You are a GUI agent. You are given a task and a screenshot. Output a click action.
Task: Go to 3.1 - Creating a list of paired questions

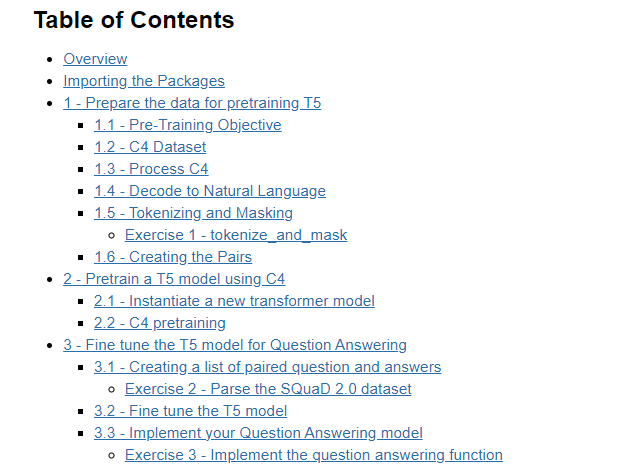[268, 367]
